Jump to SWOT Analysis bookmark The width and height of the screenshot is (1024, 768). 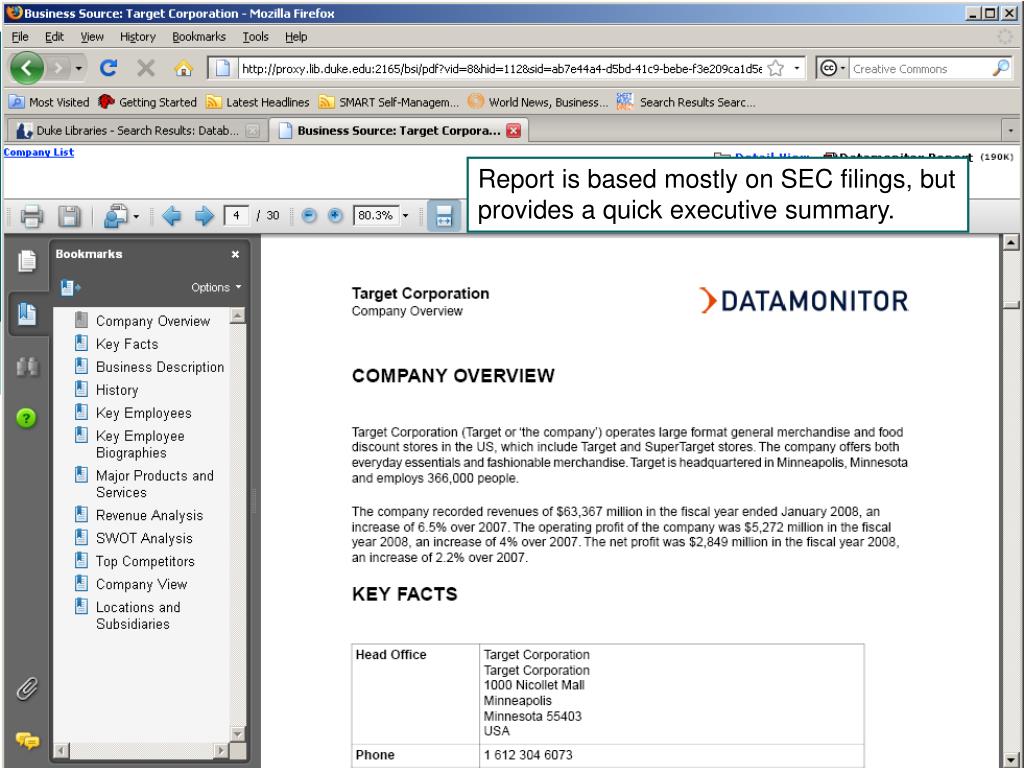(144, 538)
